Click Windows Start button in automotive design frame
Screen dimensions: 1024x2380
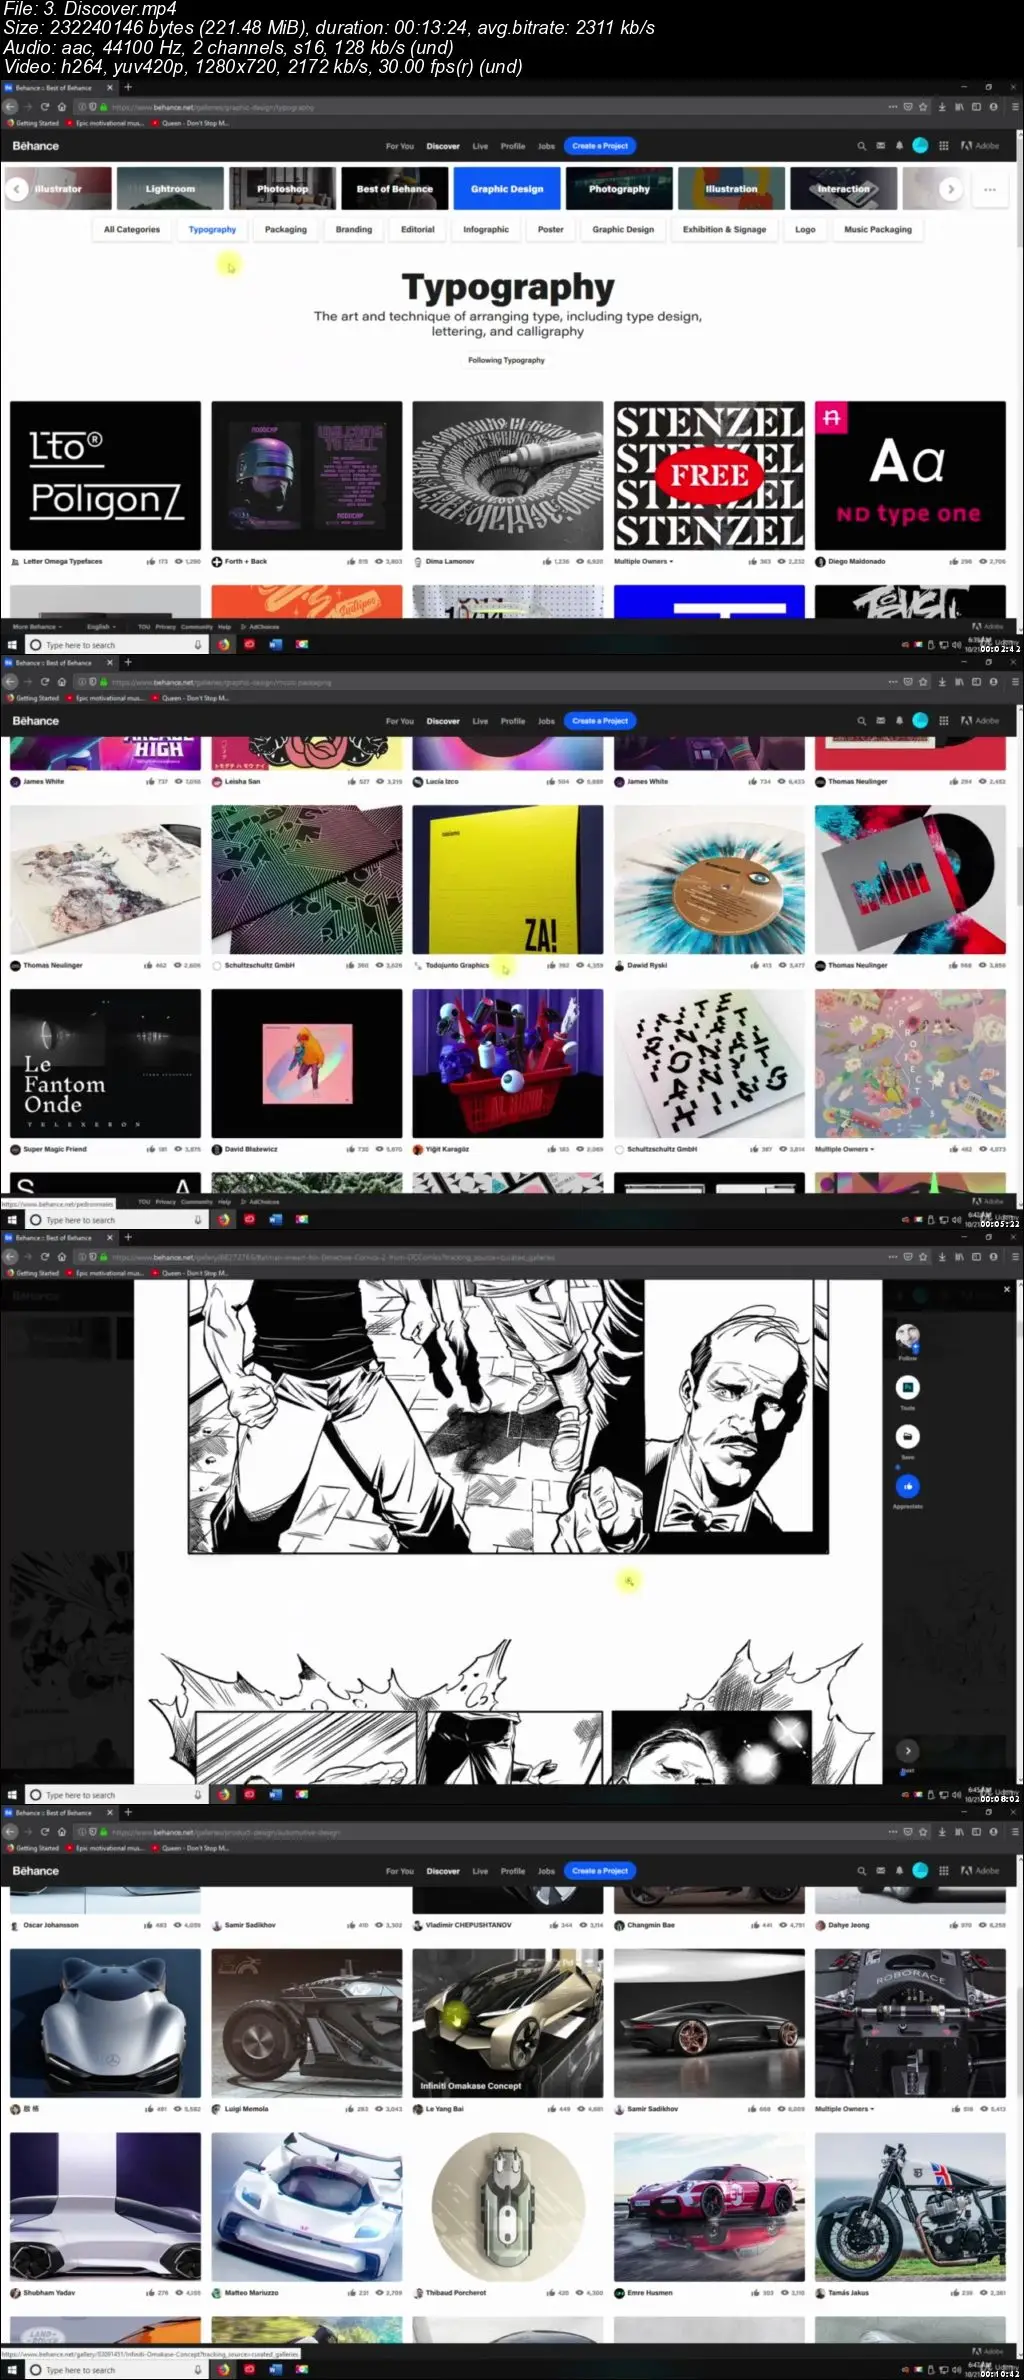12,2370
